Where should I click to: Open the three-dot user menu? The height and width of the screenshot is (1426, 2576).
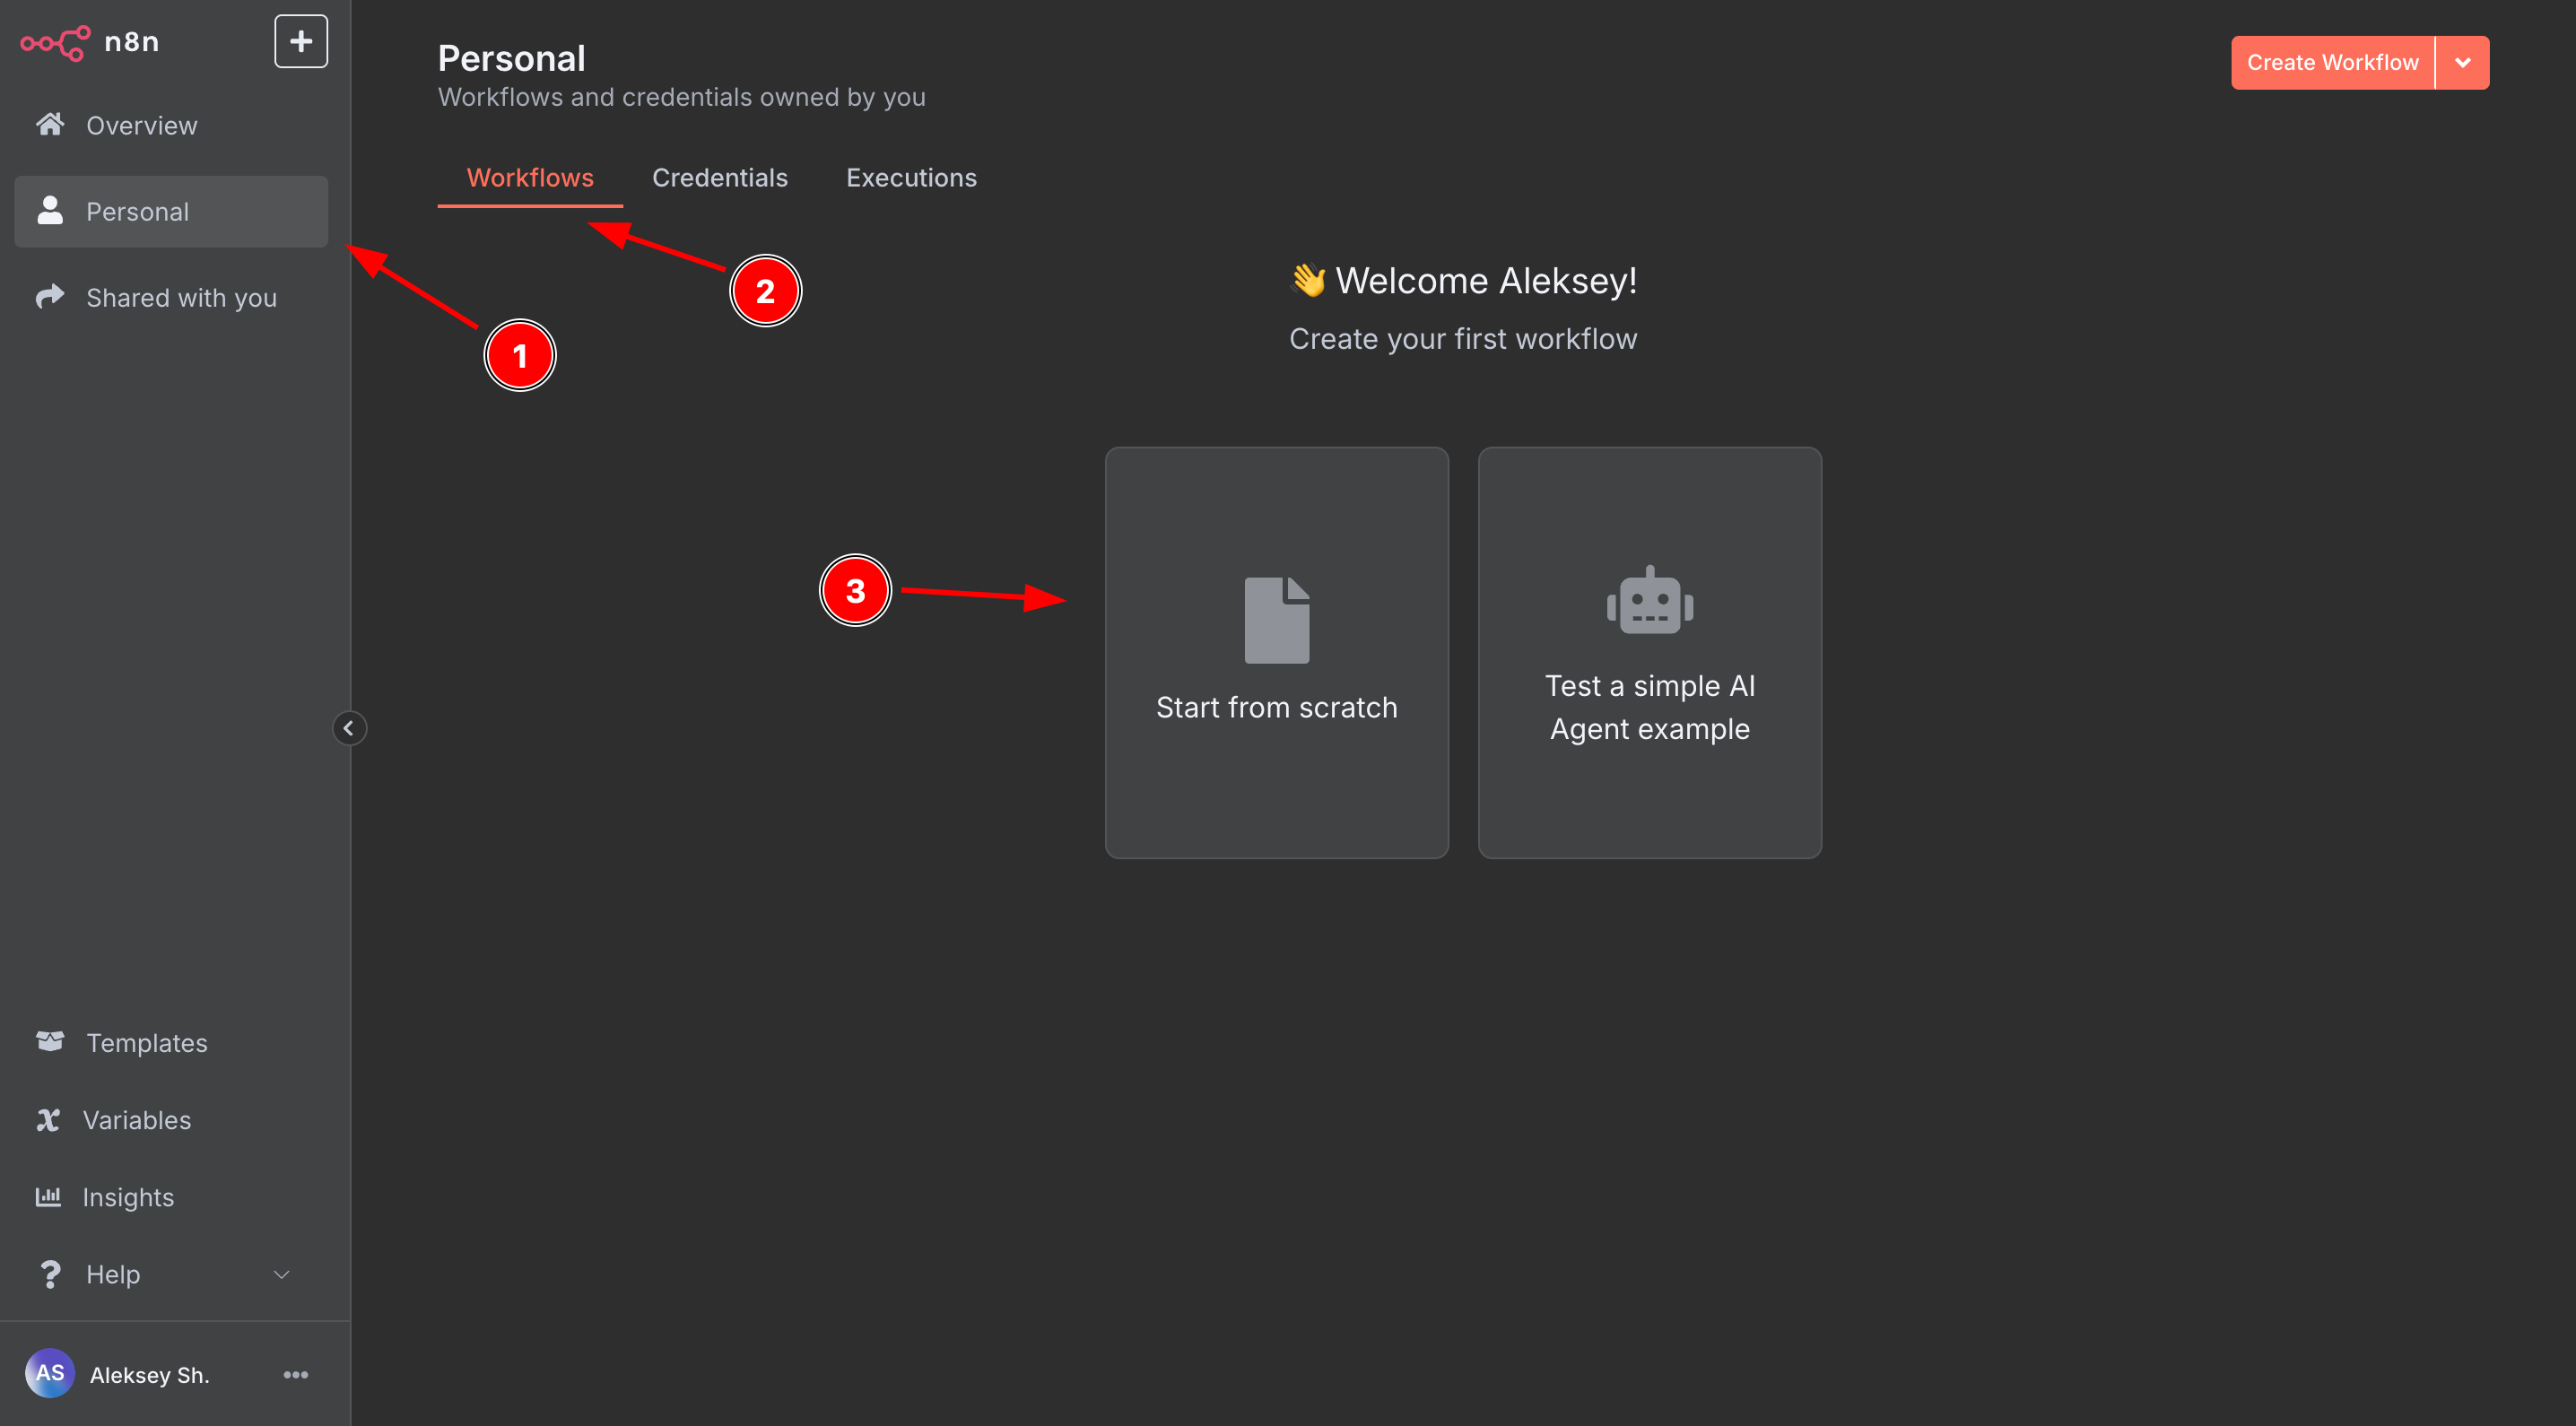click(296, 1374)
